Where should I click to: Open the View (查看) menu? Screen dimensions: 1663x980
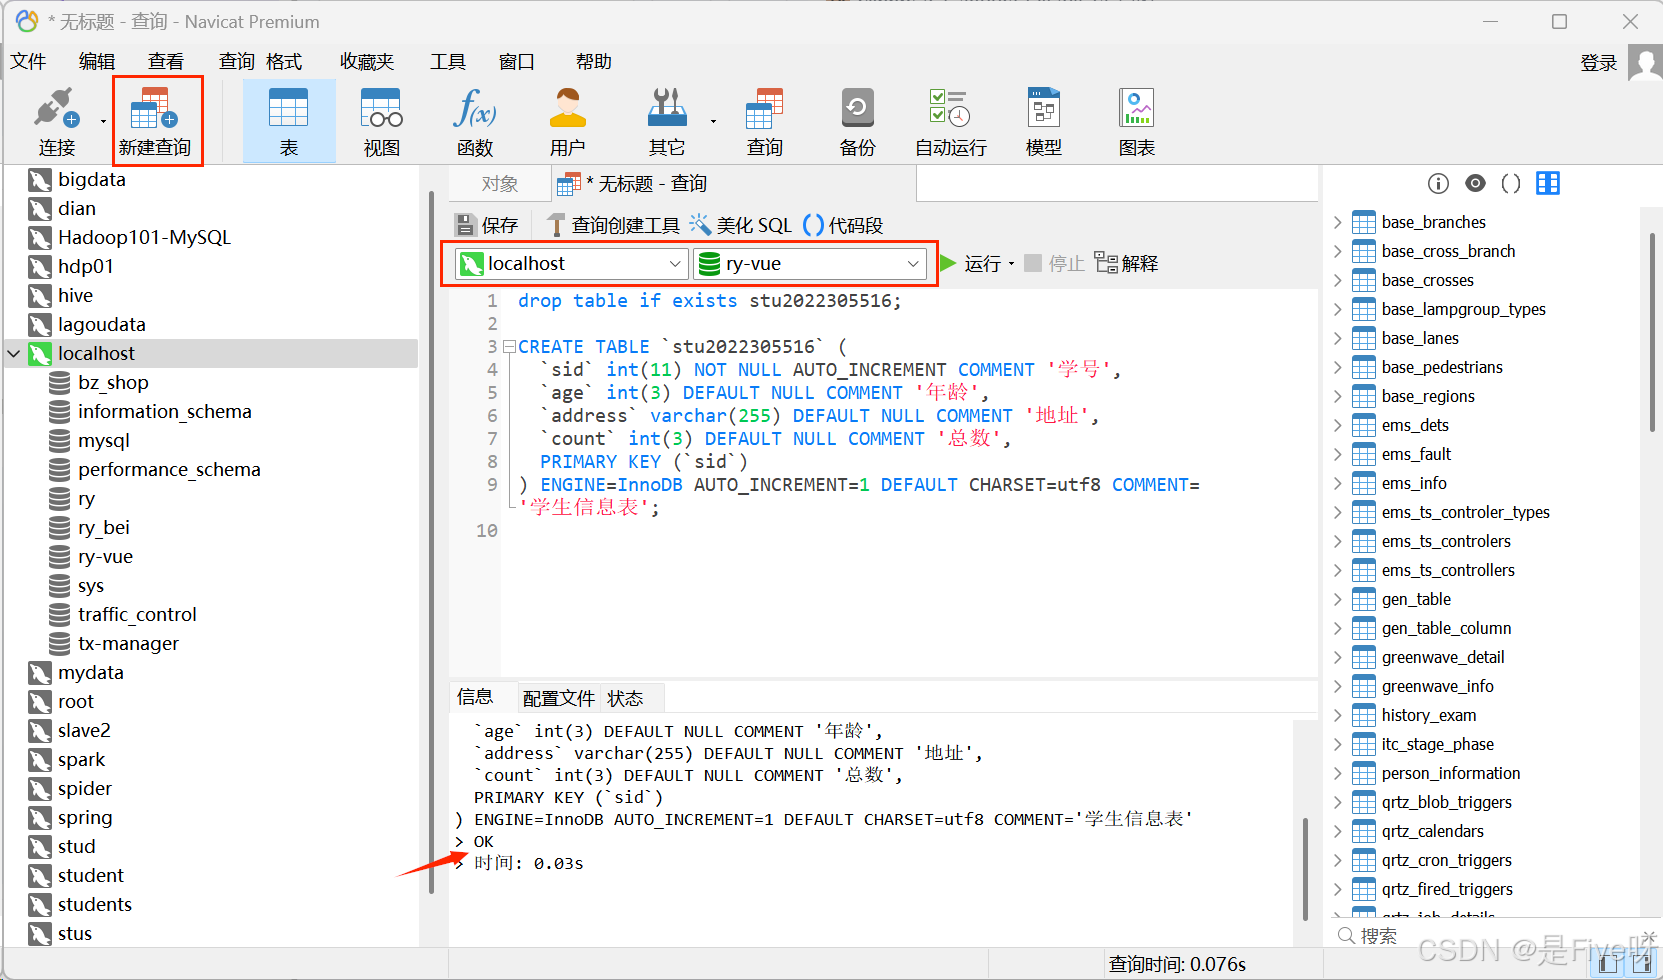tap(166, 62)
